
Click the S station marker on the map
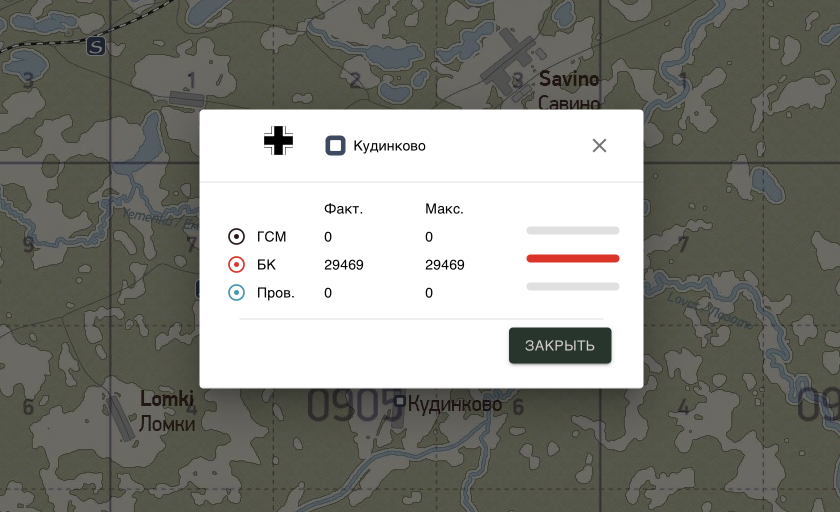95,47
